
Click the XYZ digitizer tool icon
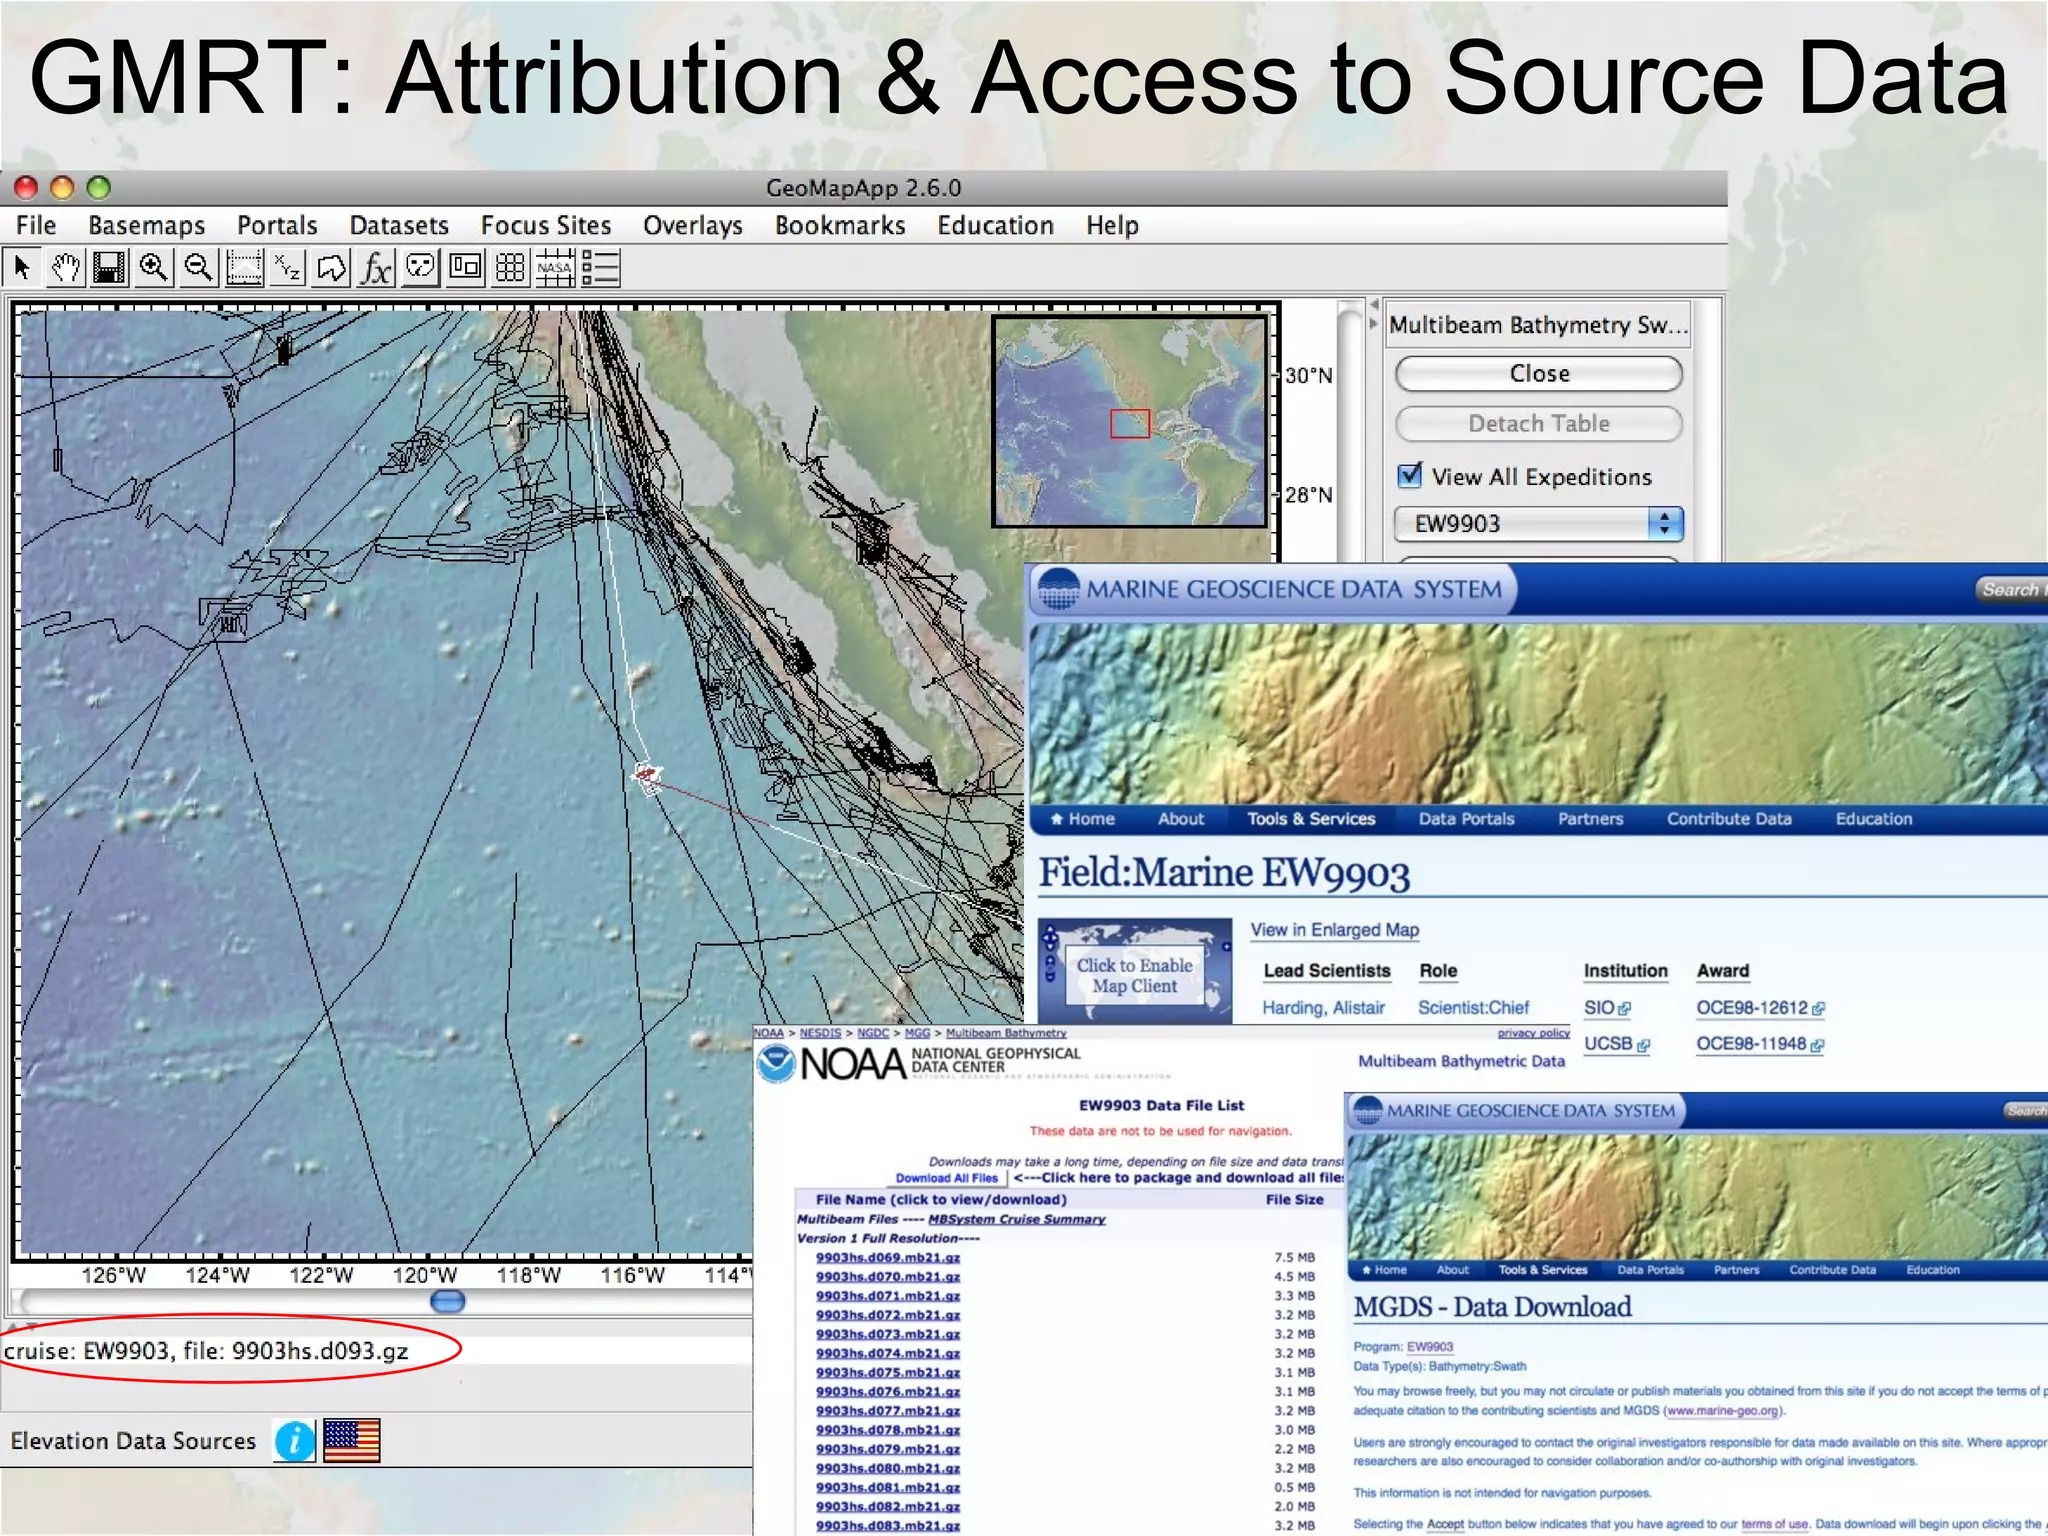point(288,268)
